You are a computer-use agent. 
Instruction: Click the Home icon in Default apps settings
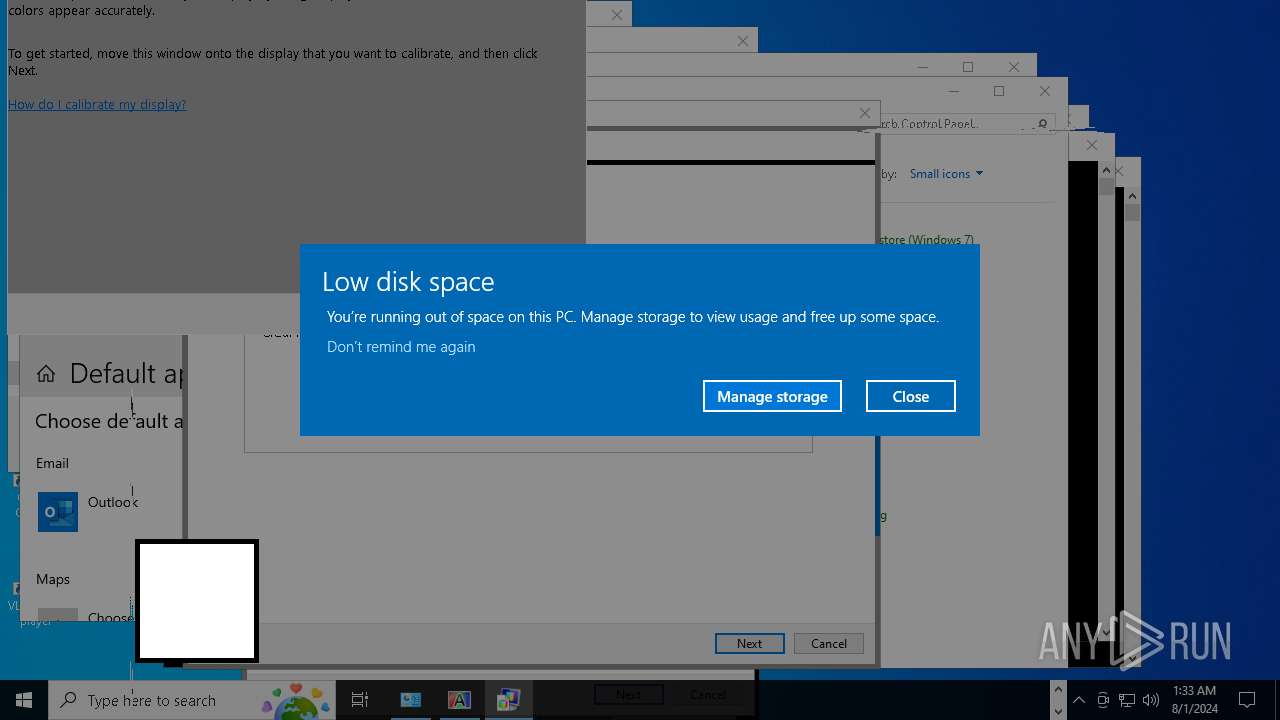click(x=46, y=374)
